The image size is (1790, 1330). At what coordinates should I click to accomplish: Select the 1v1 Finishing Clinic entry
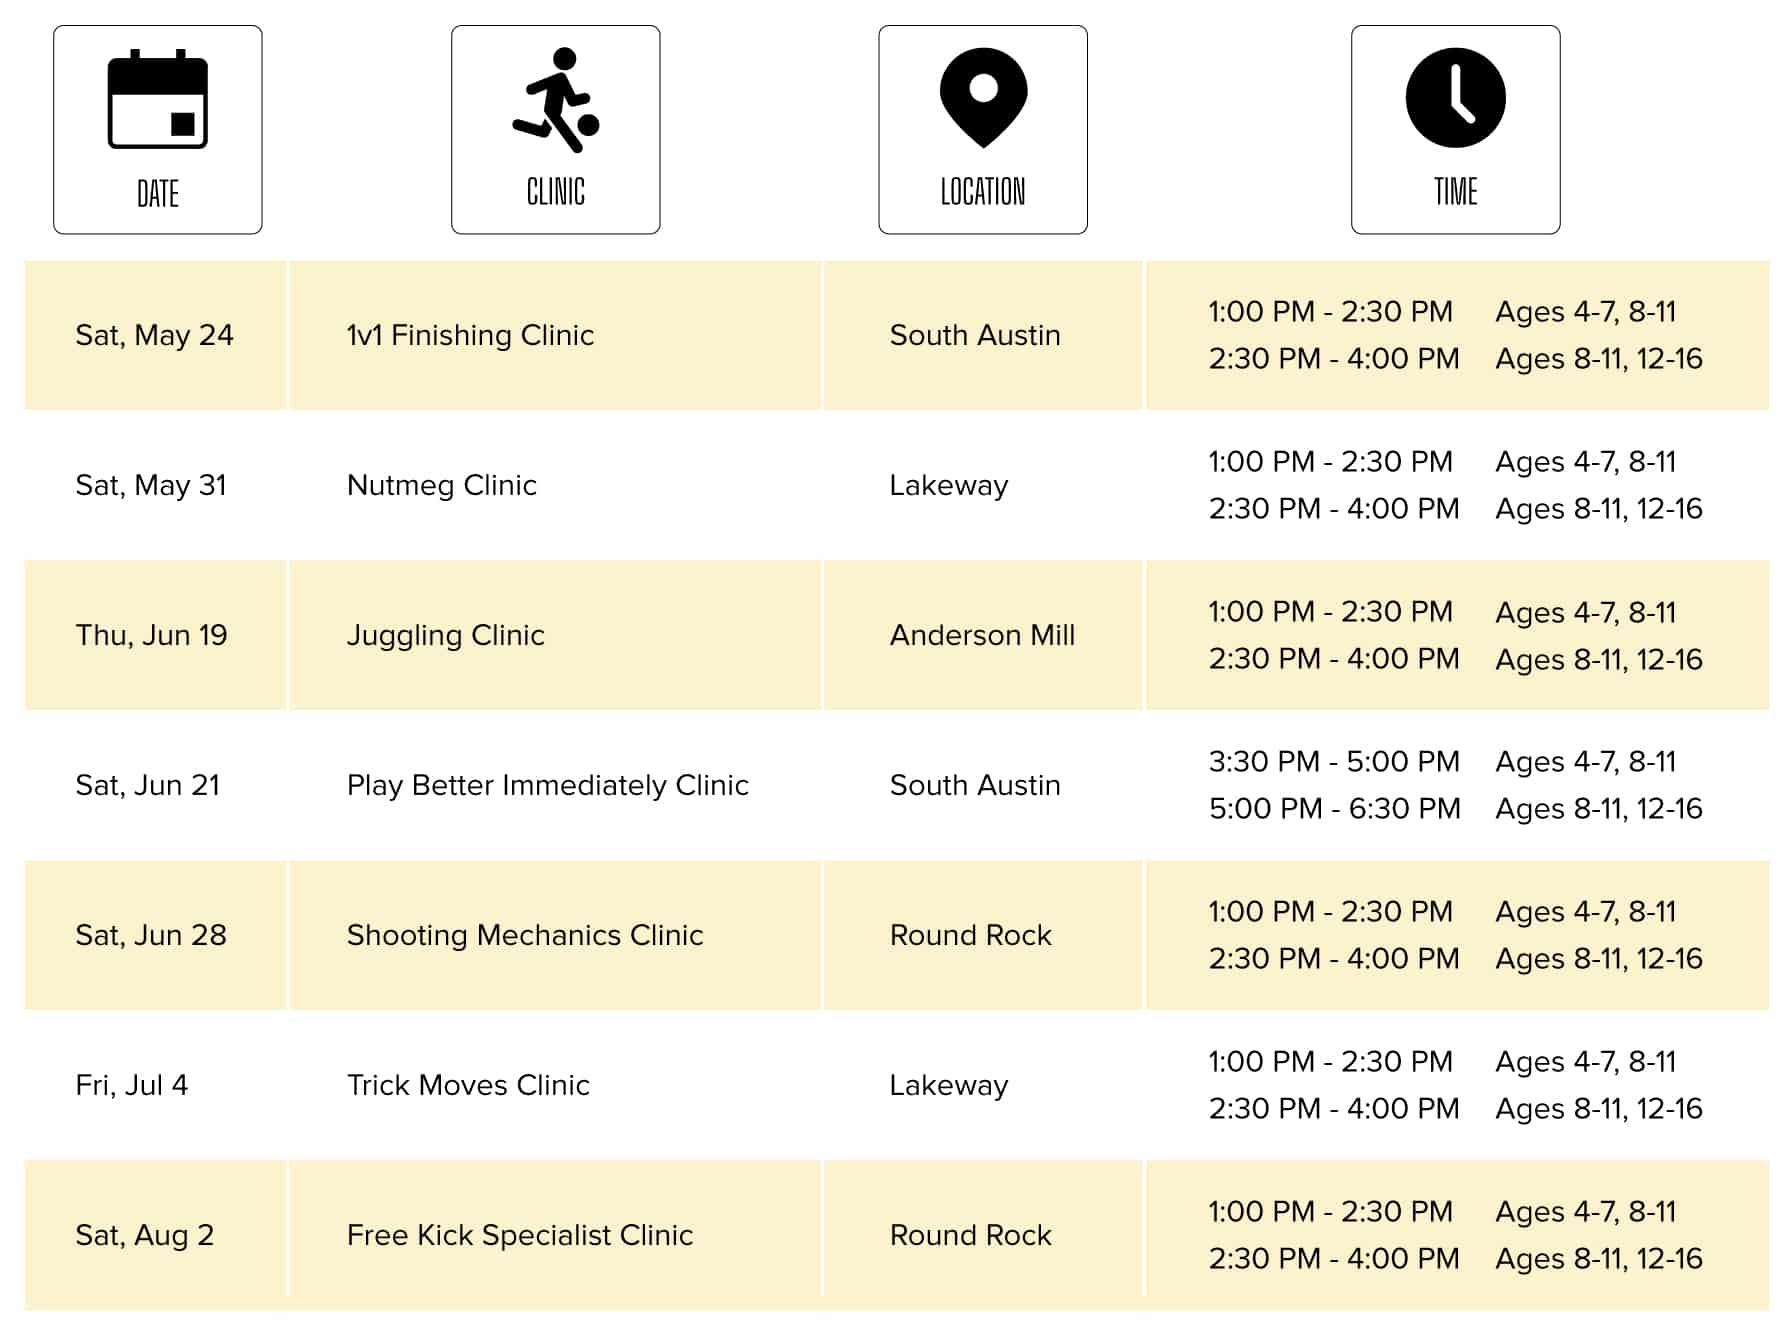[470, 335]
